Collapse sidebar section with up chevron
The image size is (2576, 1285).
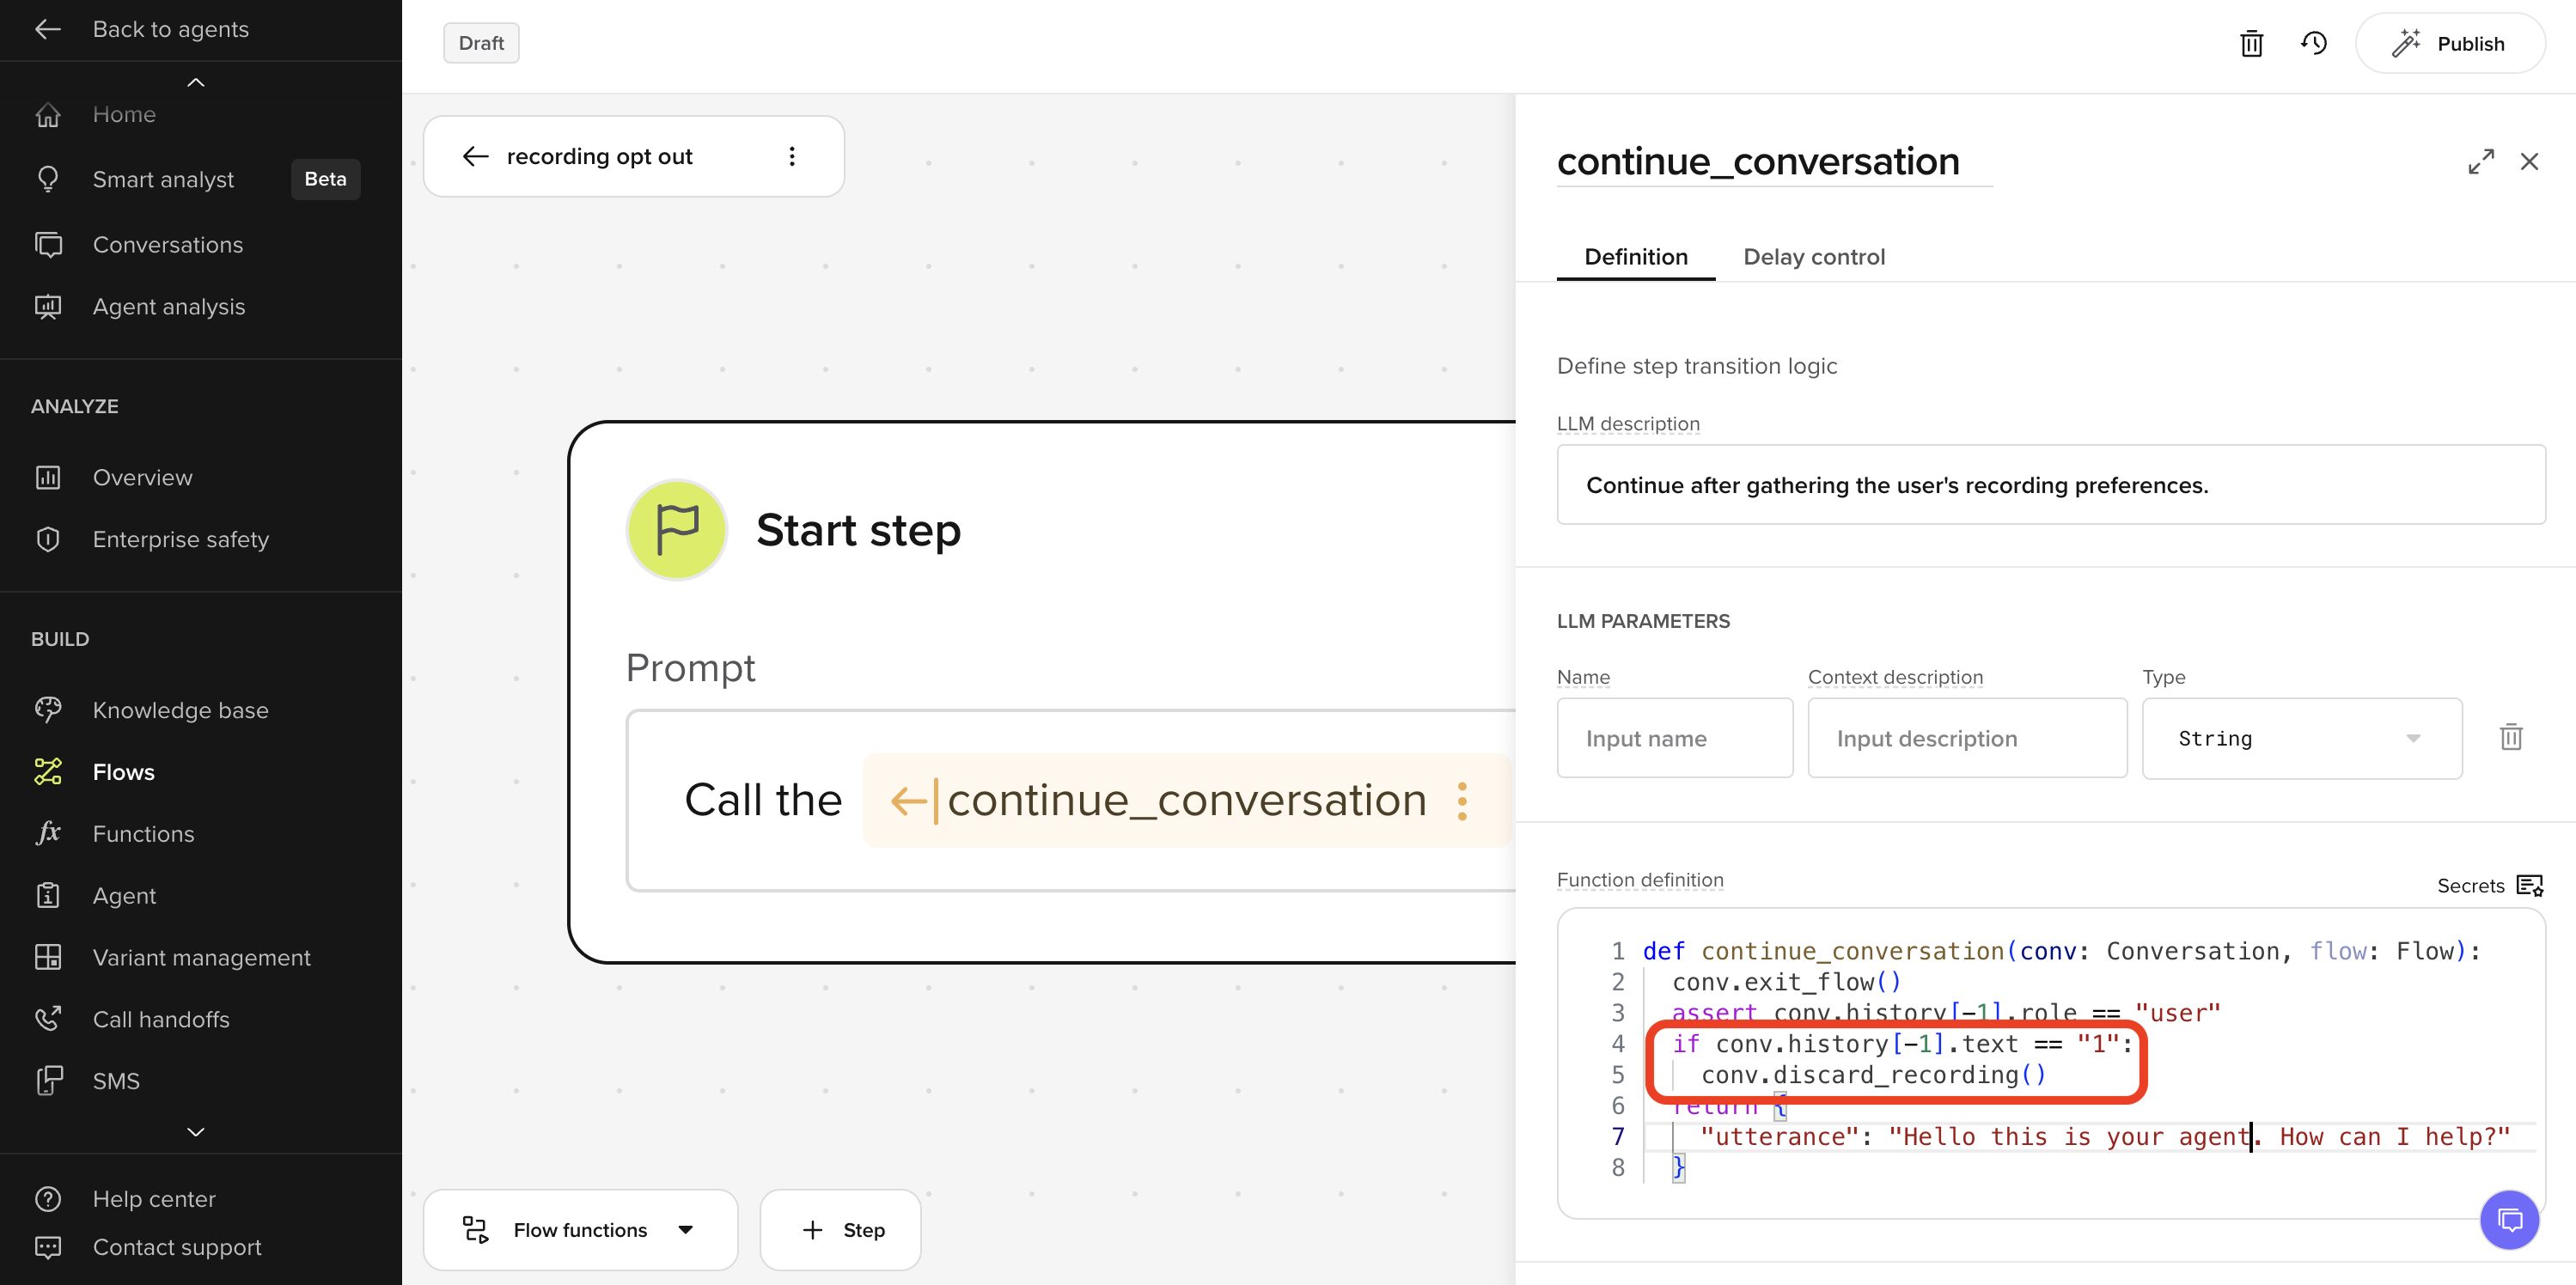coord(196,83)
